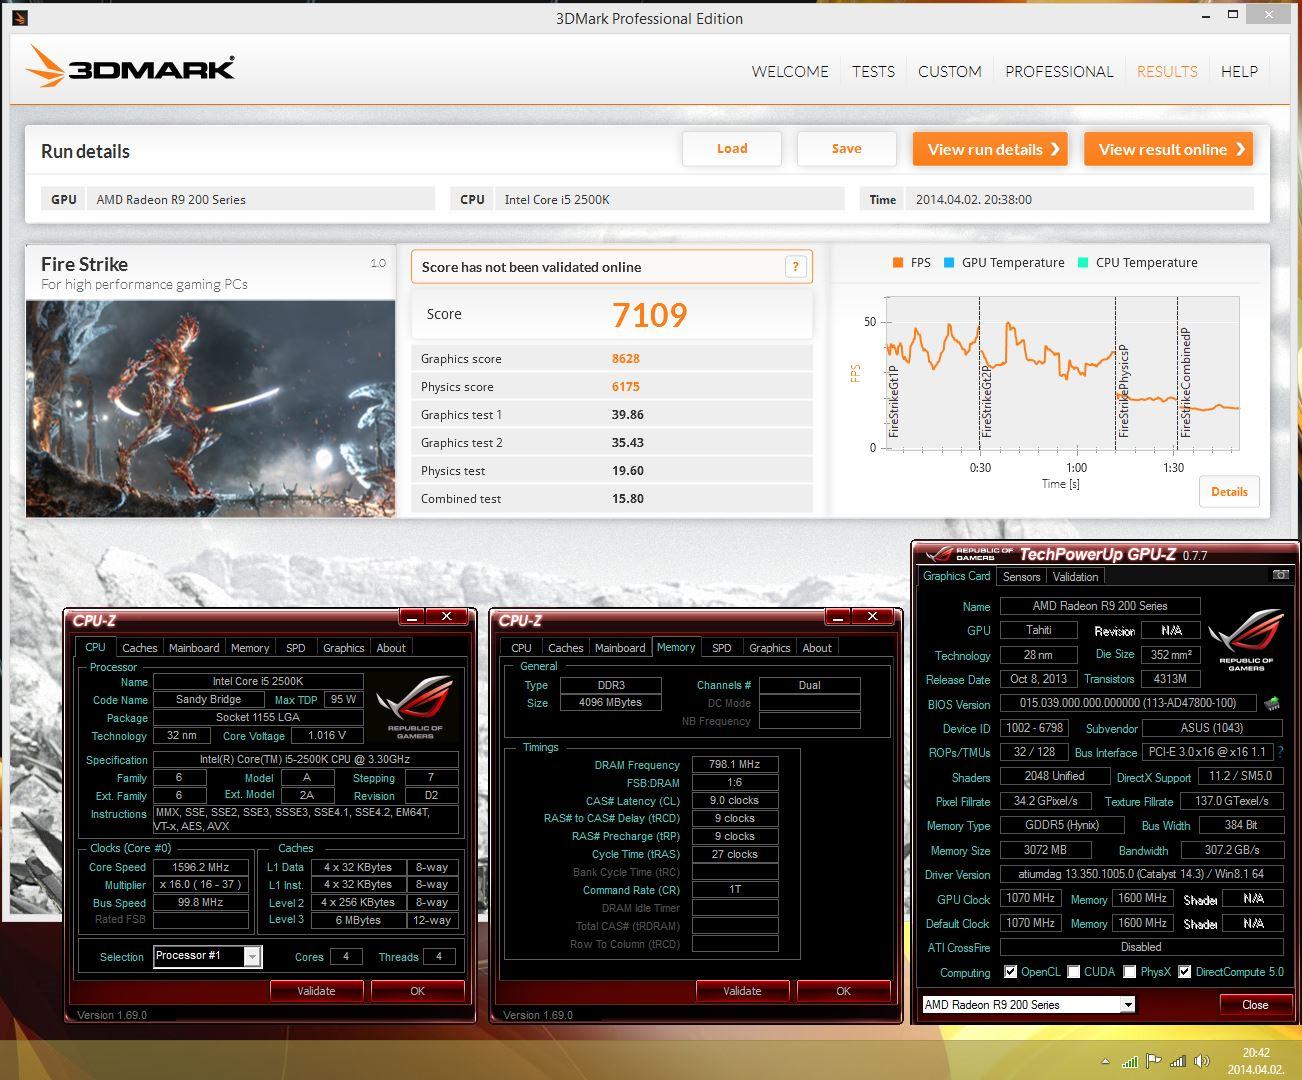Open Caches tab in the left CPU-Z window

(139, 648)
